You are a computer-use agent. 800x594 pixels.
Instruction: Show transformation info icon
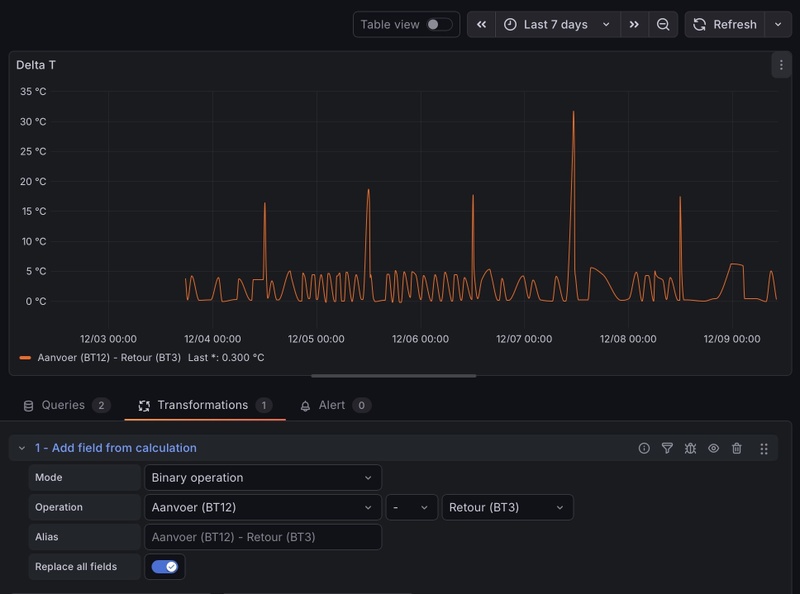click(x=644, y=449)
